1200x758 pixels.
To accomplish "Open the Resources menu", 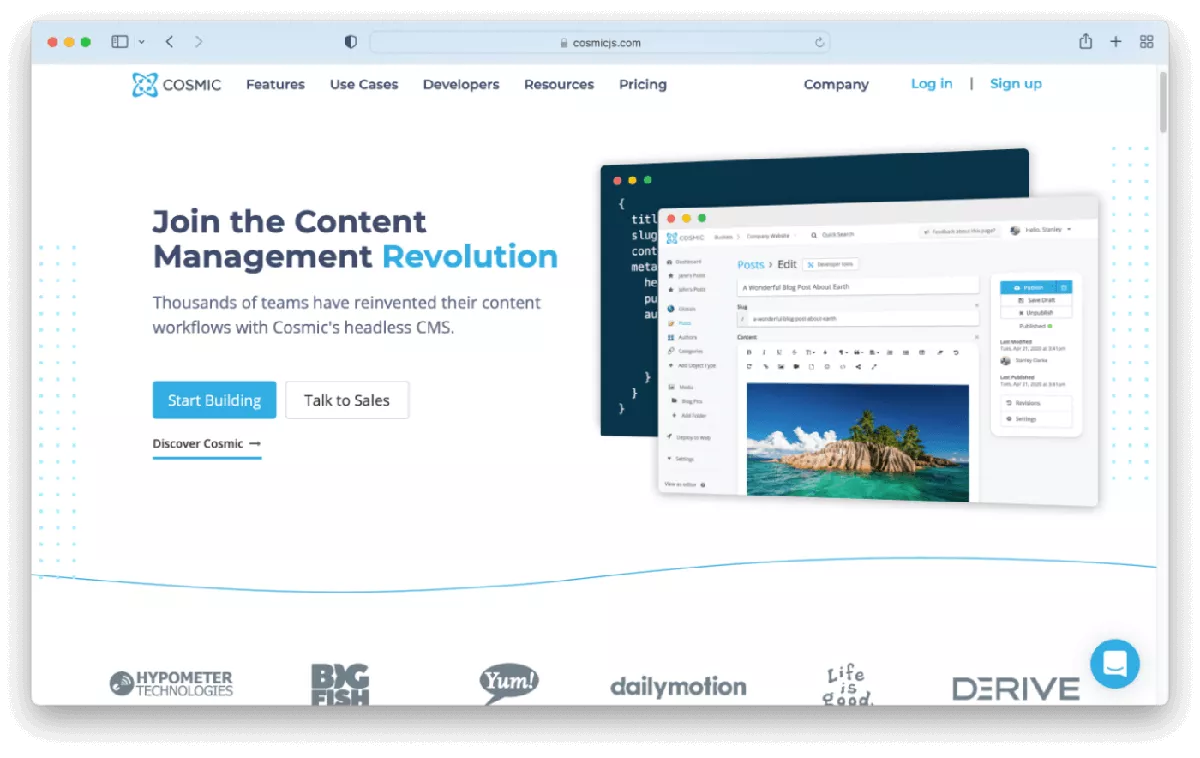I will (559, 85).
